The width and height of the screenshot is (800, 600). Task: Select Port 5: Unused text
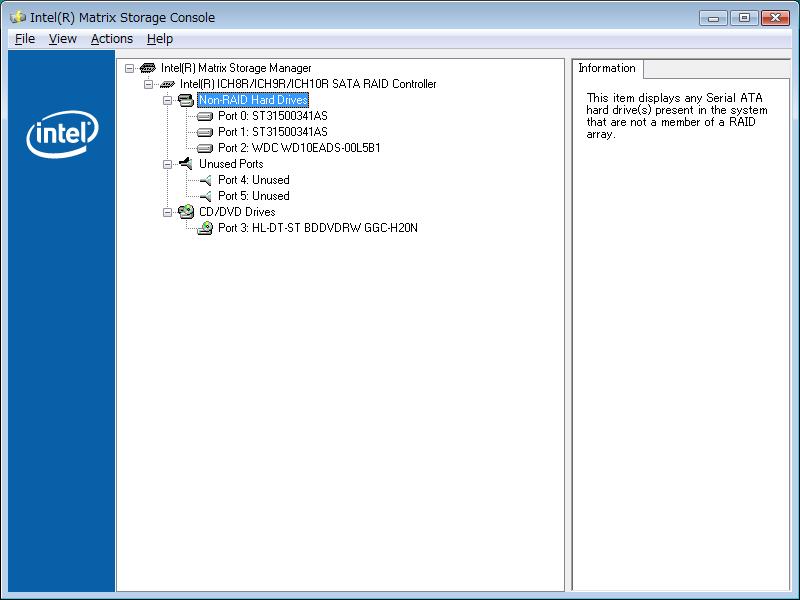click(254, 196)
